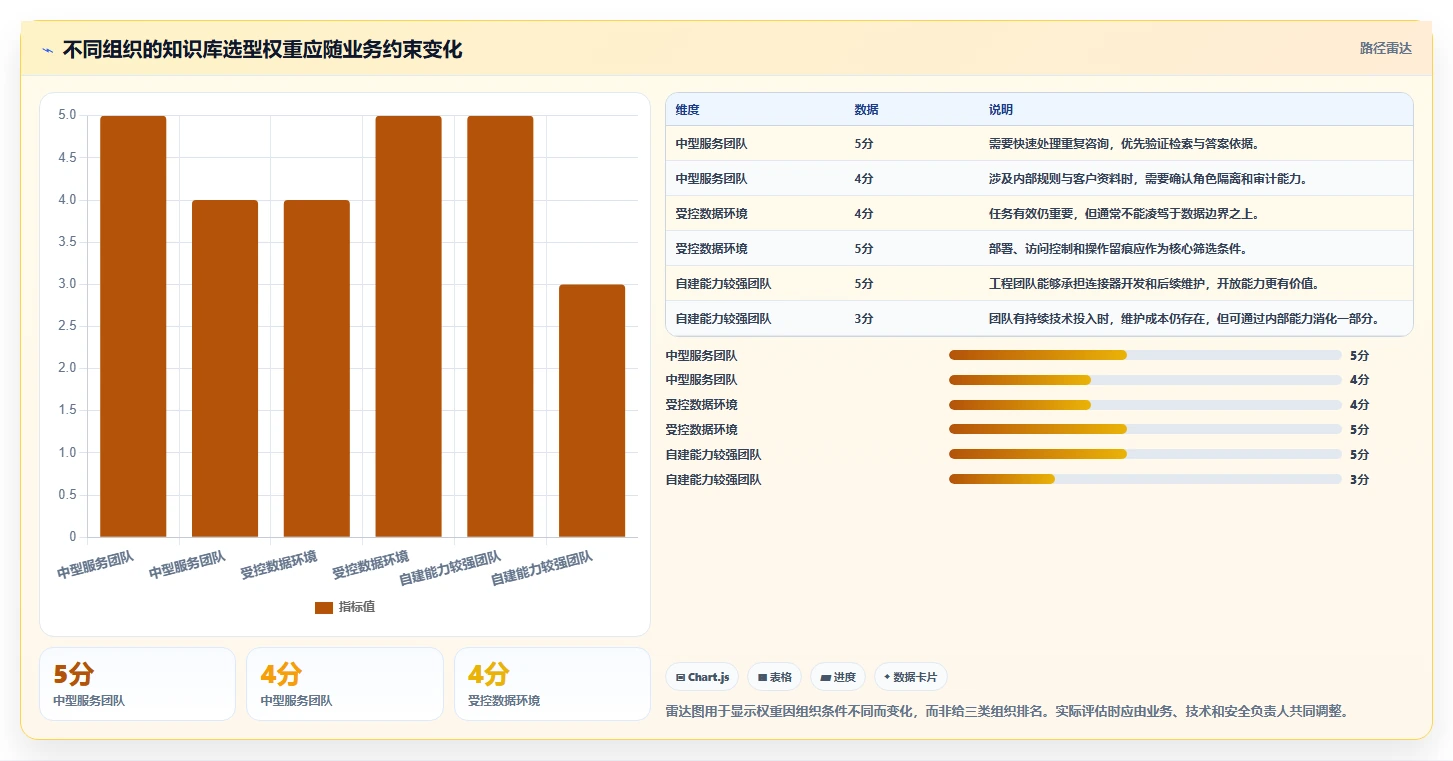Viewport: 1453px width, 761px height.
Task: Click the 3分 value beside the last progress bar
Action: [x=1359, y=480]
